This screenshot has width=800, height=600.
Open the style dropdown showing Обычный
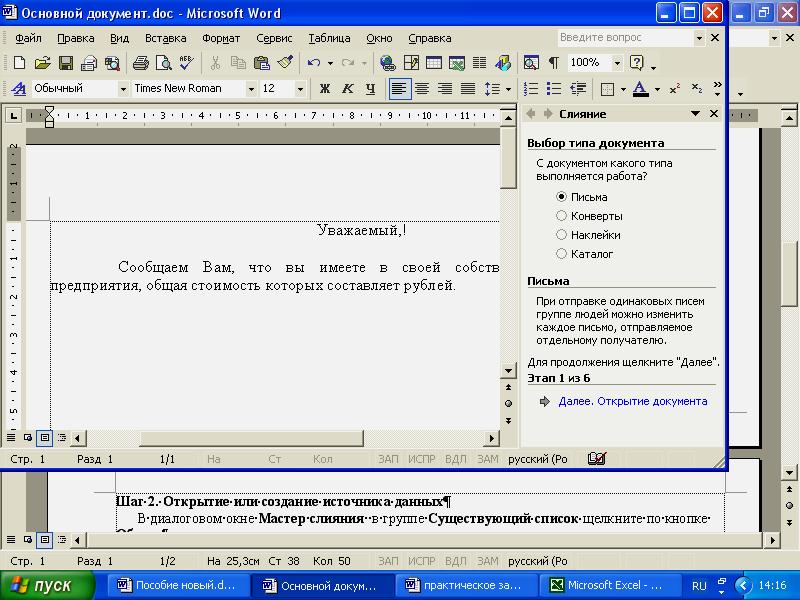123,89
